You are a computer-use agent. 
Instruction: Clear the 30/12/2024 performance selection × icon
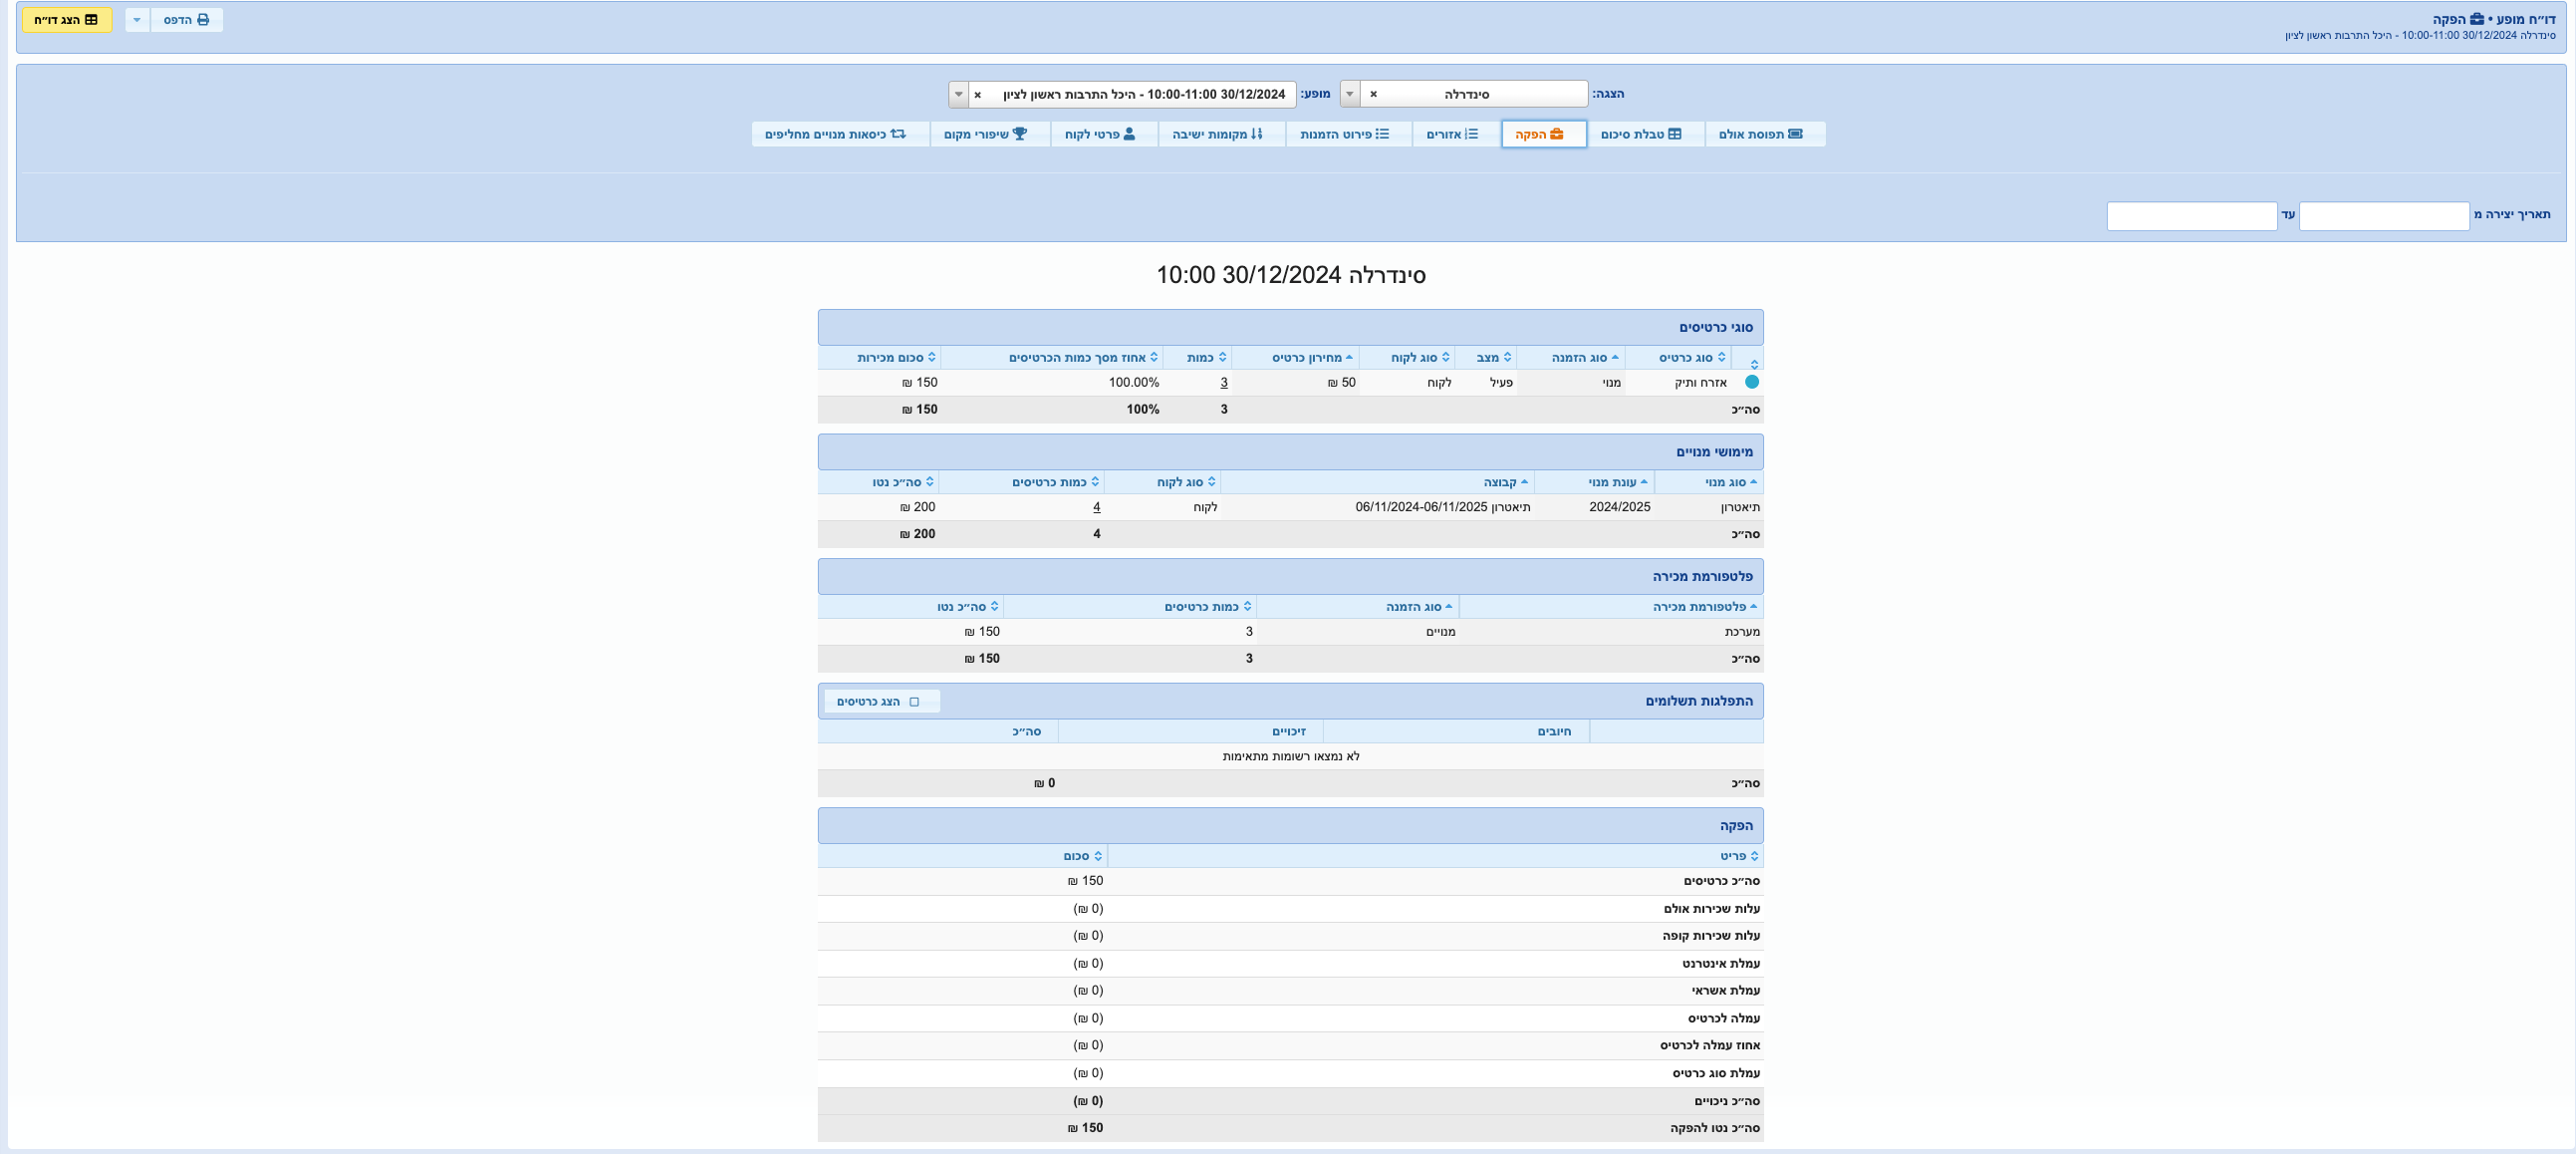pos(978,95)
